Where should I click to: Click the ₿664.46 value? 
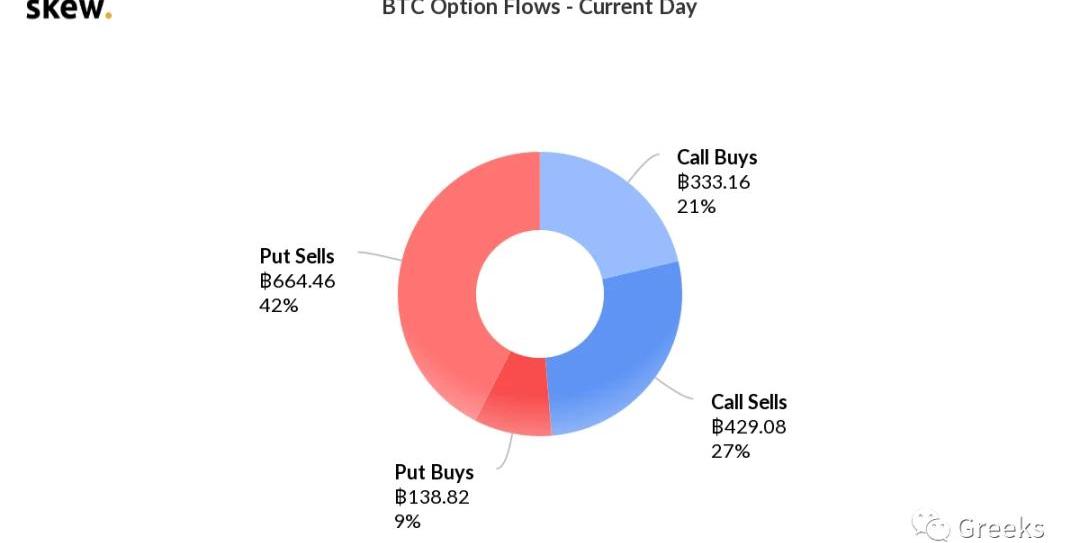(297, 281)
